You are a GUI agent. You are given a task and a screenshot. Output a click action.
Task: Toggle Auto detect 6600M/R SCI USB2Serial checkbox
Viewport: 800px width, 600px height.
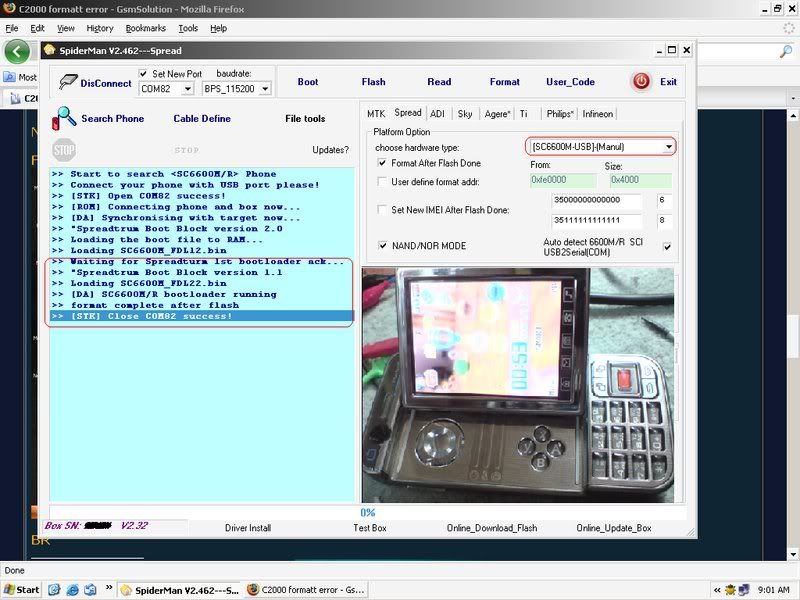click(x=667, y=247)
